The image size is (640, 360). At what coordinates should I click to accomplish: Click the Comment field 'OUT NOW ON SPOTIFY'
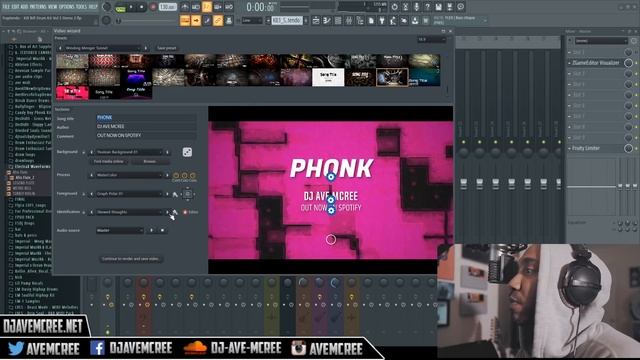(146, 136)
